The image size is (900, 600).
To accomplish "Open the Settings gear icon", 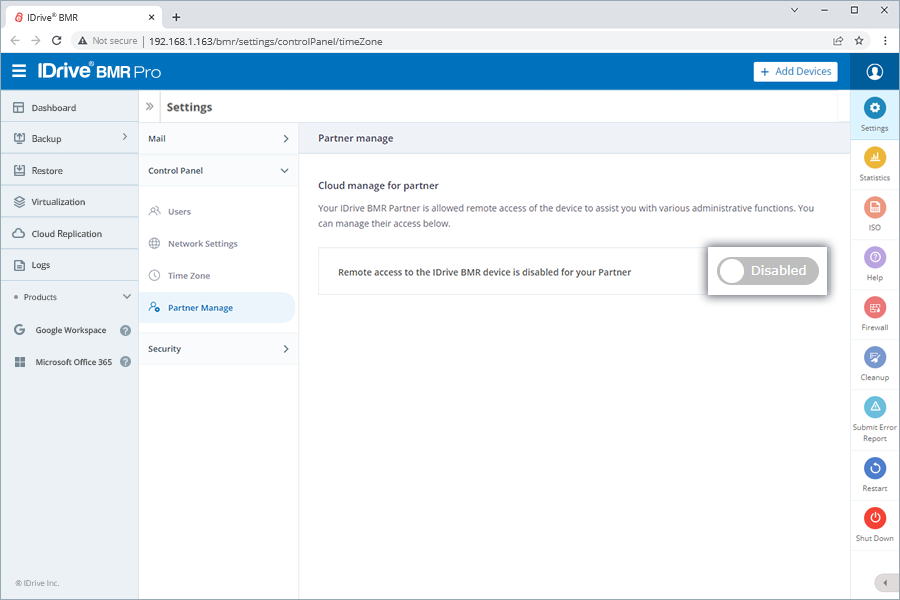I will coord(874,108).
